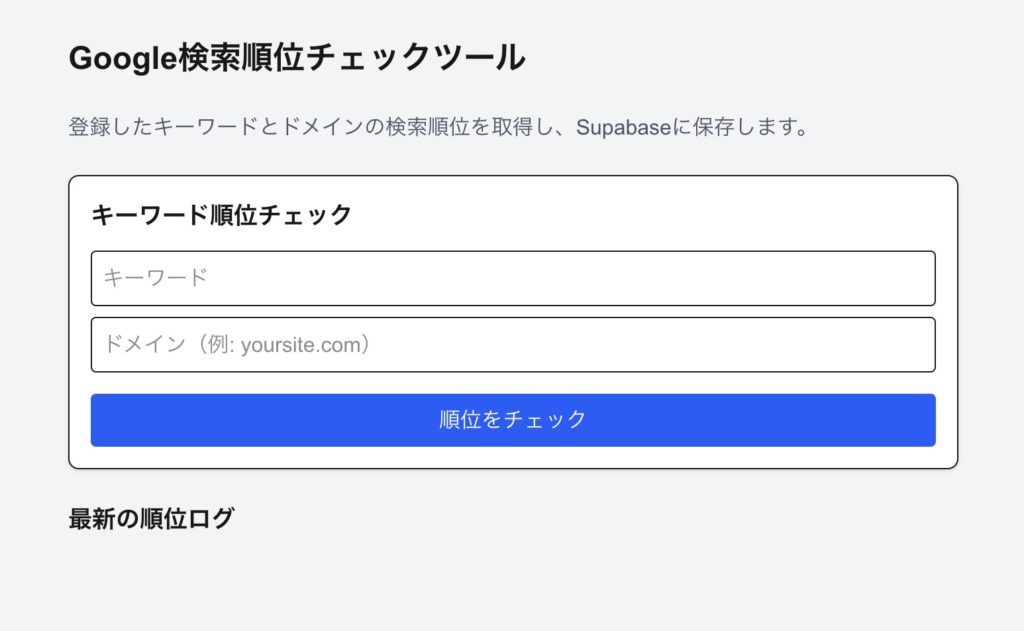The image size is (1024, 631).
Task: Click the description sentence under the title
Action: pyautogui.click(x=438, y=129)
